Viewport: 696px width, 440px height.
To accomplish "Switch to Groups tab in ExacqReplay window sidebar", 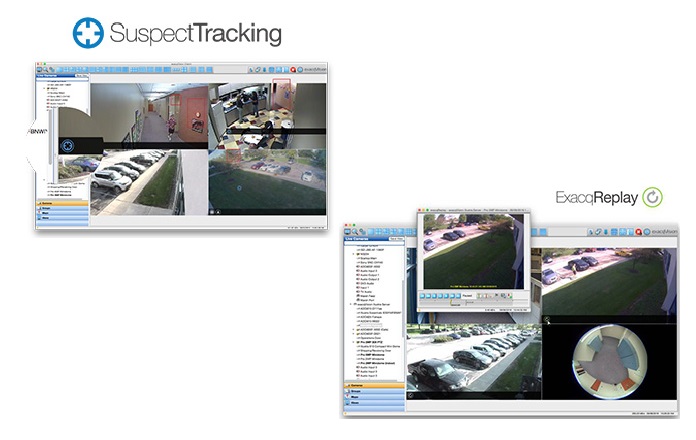I will pos(375,392).
